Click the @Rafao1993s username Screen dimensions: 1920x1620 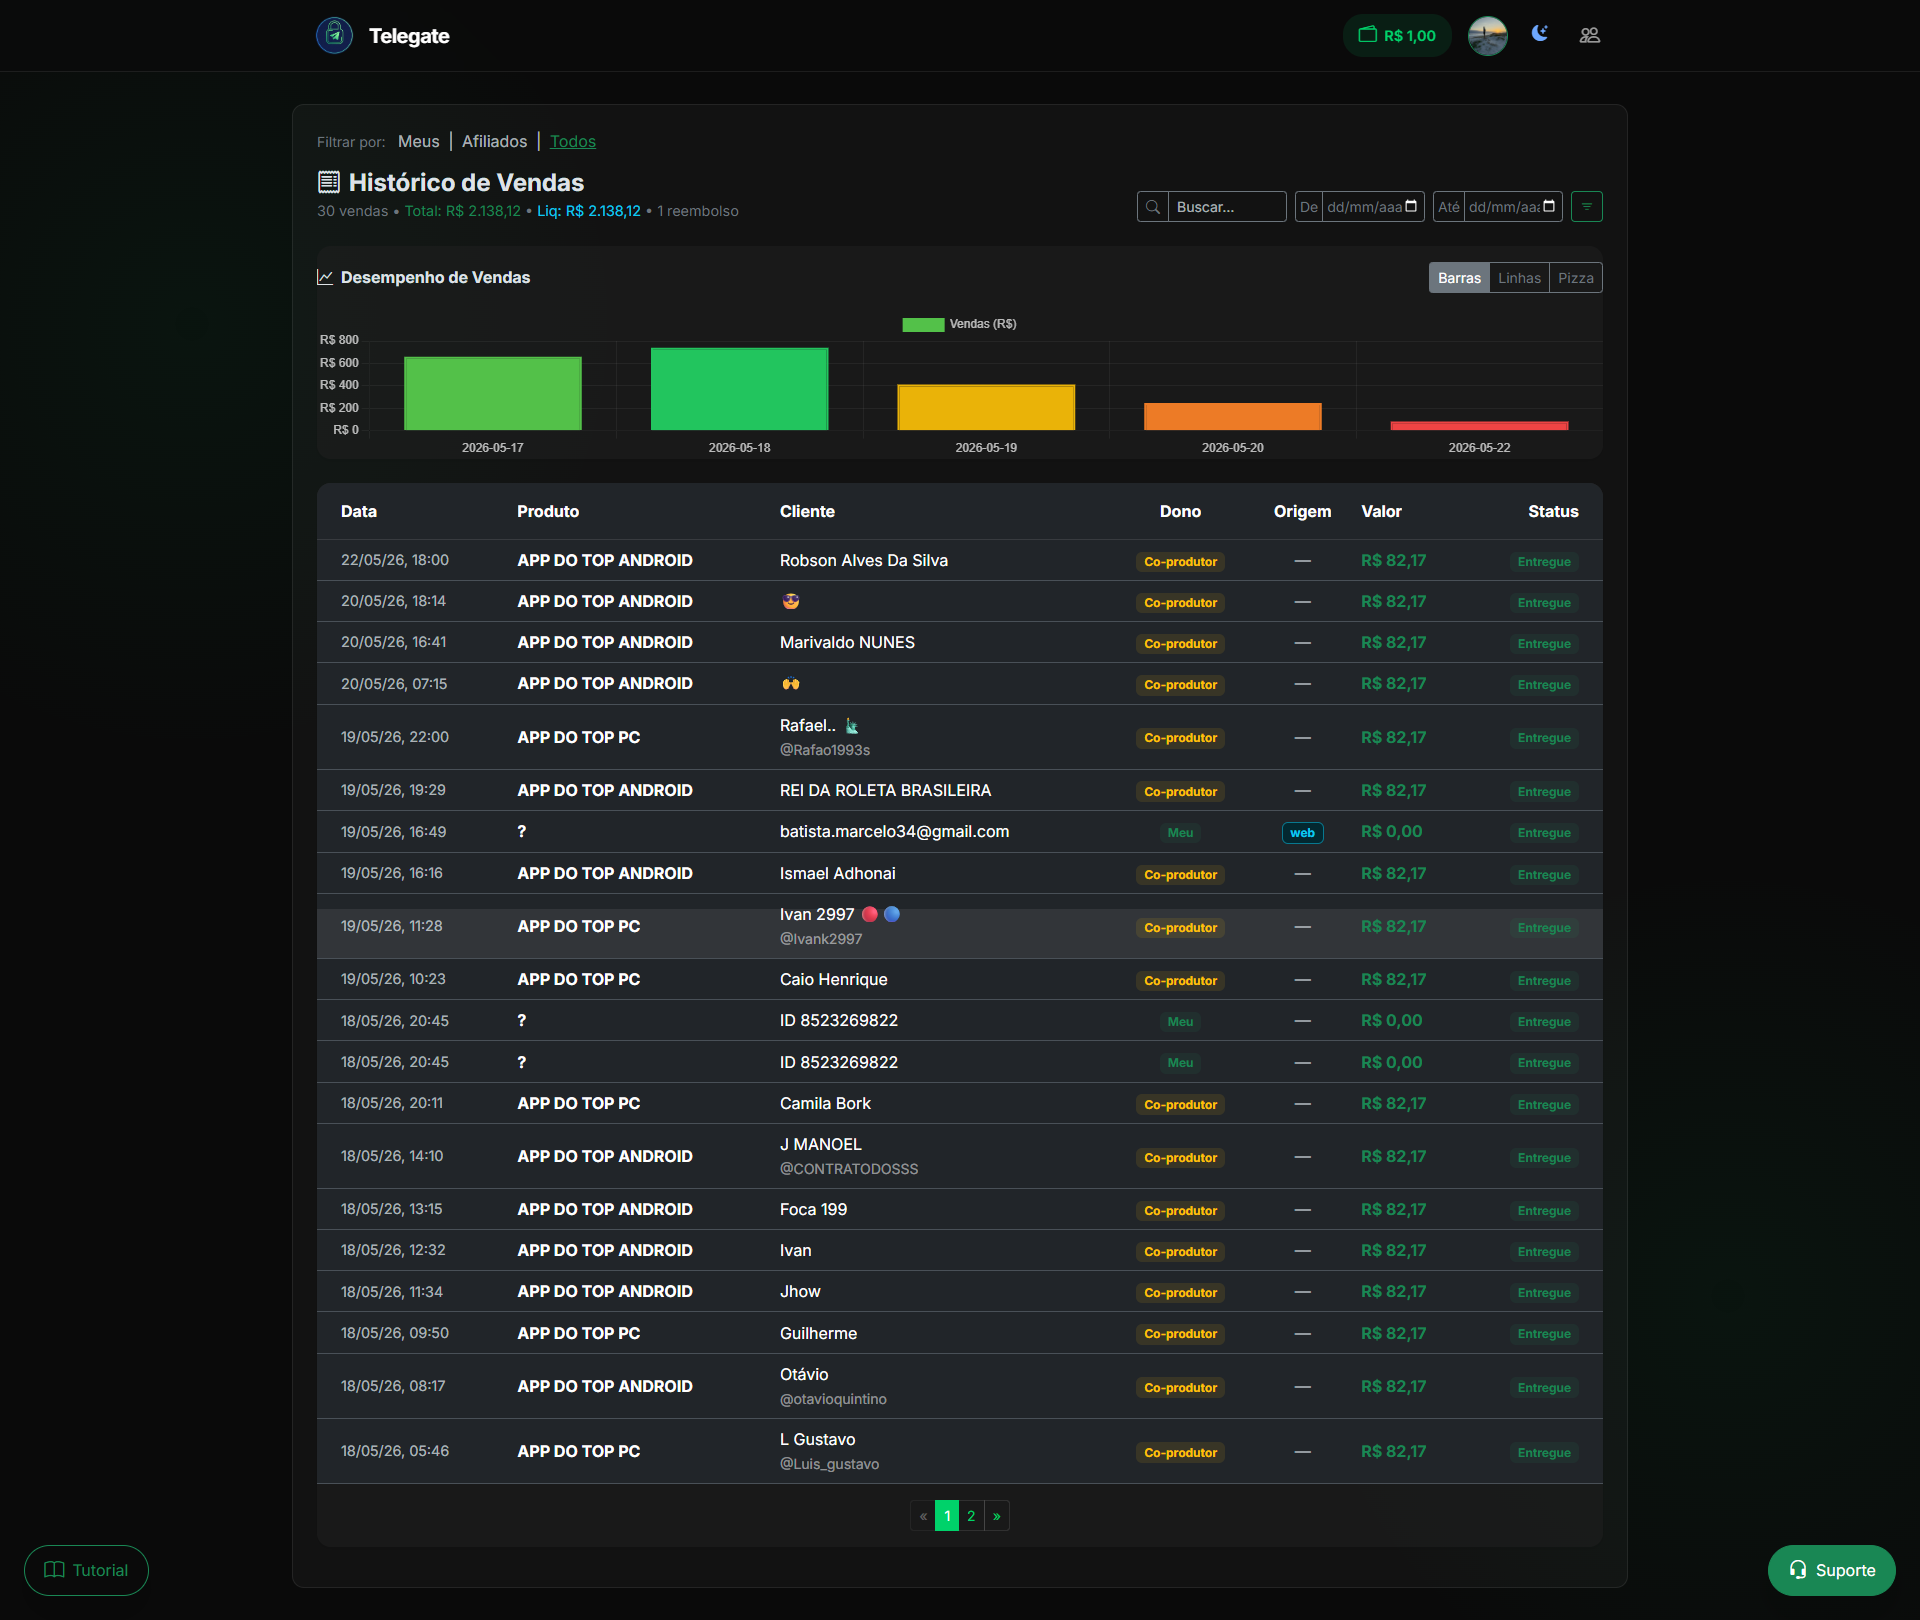point(824,750)
